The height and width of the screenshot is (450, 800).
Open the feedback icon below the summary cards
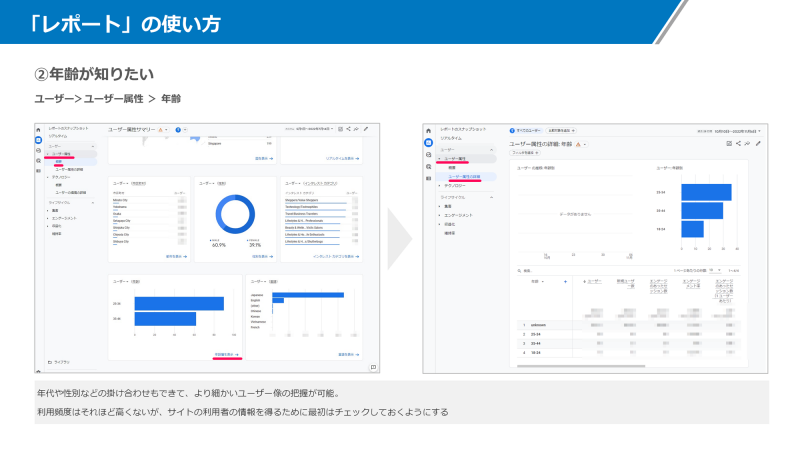372,367
